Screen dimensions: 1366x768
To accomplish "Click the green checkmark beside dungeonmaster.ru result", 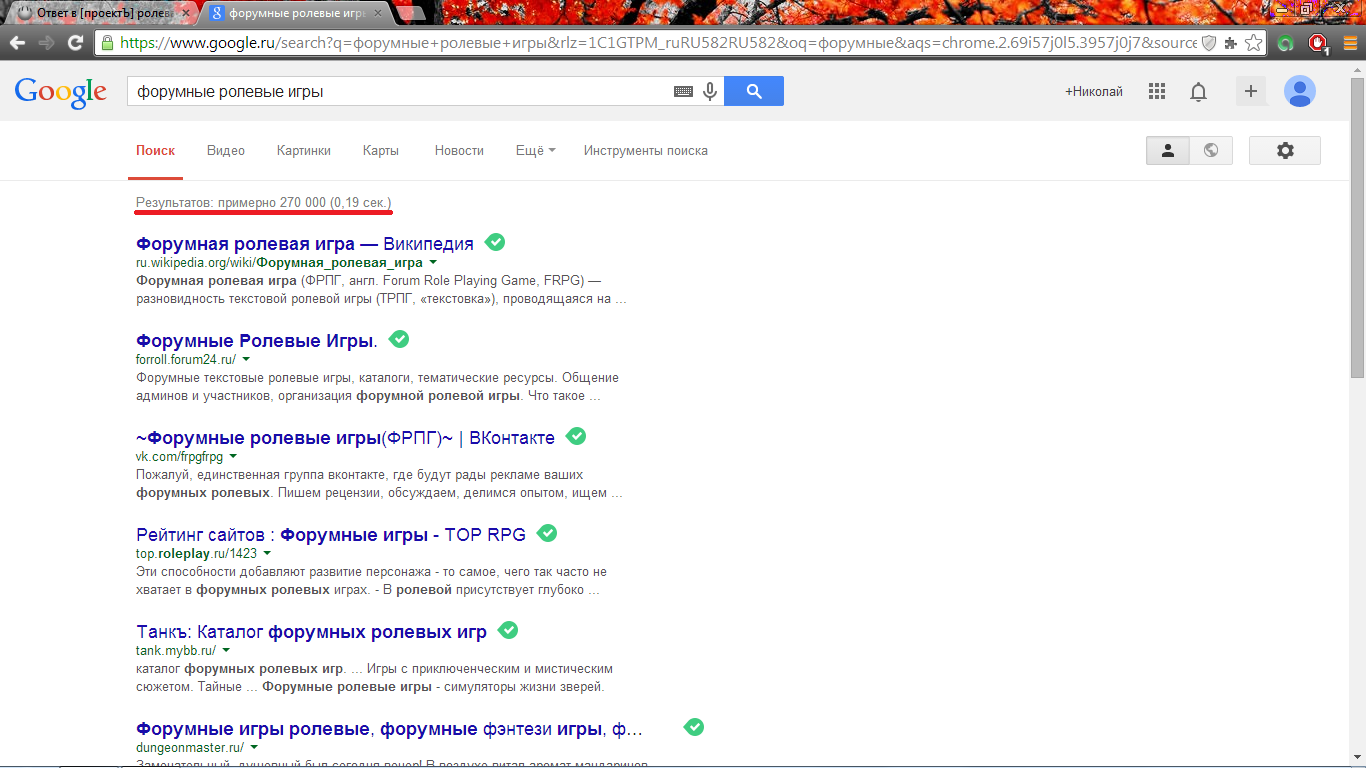I will 694,727.
